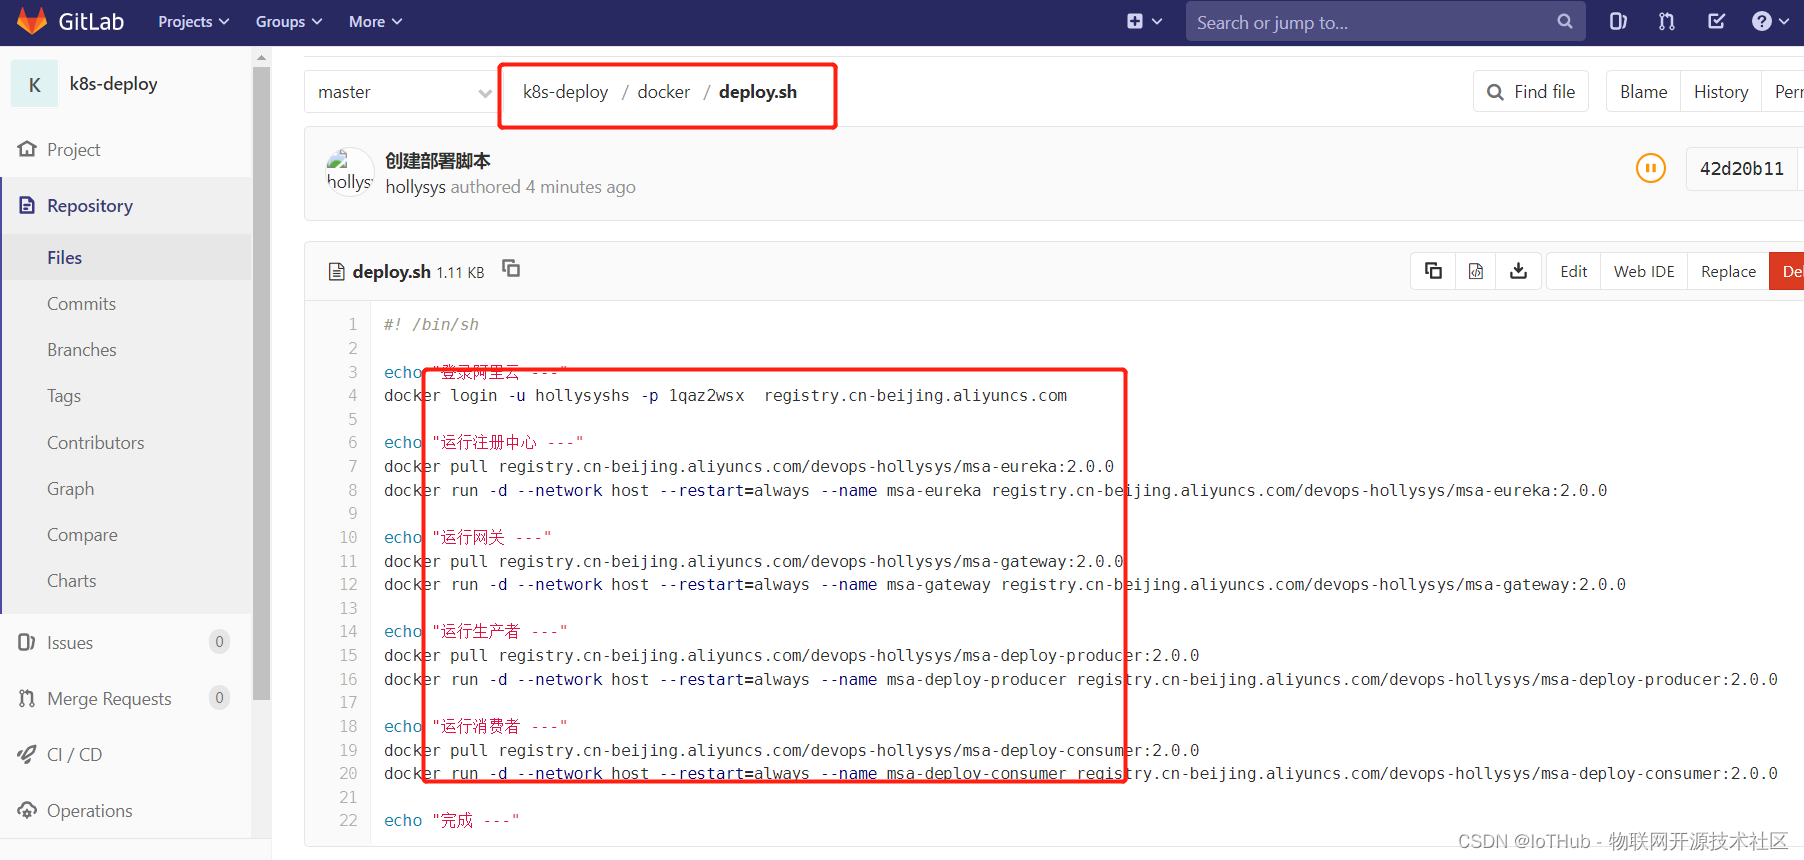This screenshot has height=860, width=1804.
Task: Click the hollysys author avatar
Action: 349,172
